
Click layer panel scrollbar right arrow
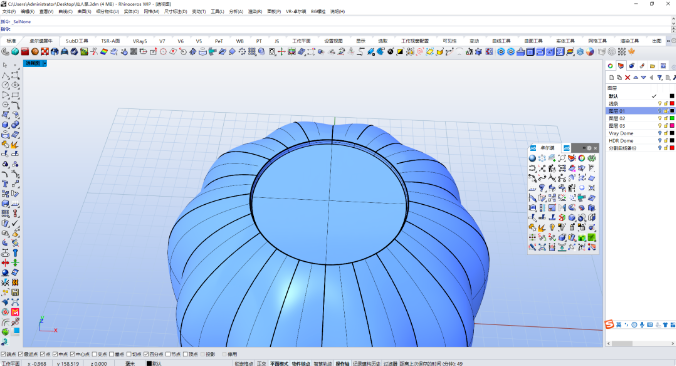pyautogui.click(x=673, y=344)
